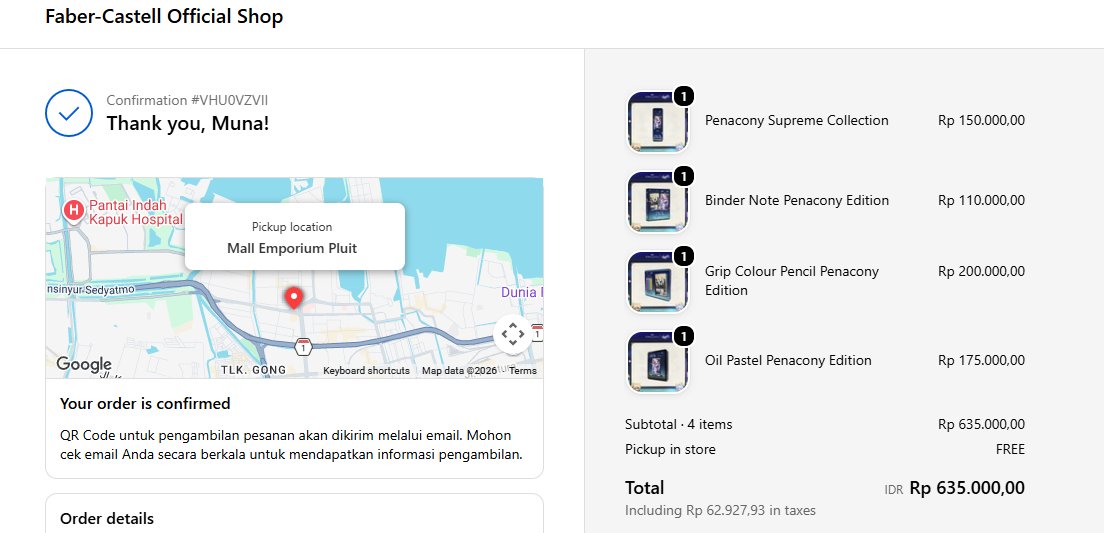Click the FREE pickup cost value
The image size is (1104, 533).
(x=1010, y=449)
